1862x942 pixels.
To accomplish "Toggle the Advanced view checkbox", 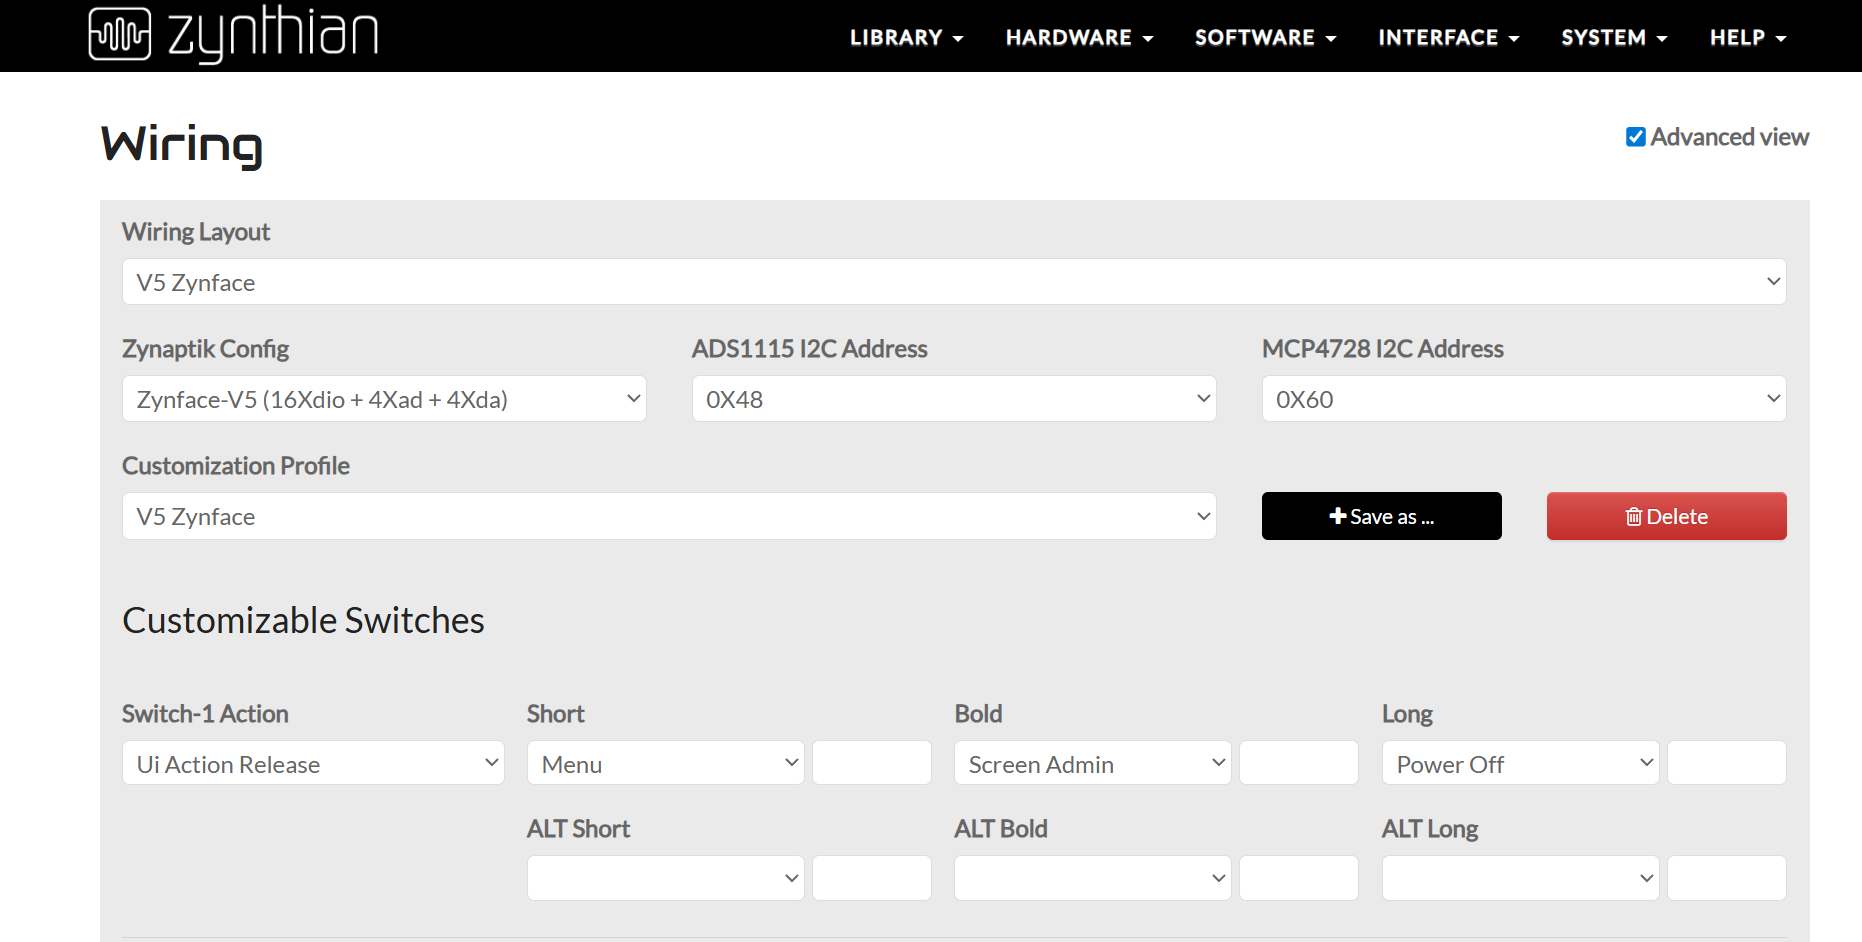I will tap(1636, 137).
